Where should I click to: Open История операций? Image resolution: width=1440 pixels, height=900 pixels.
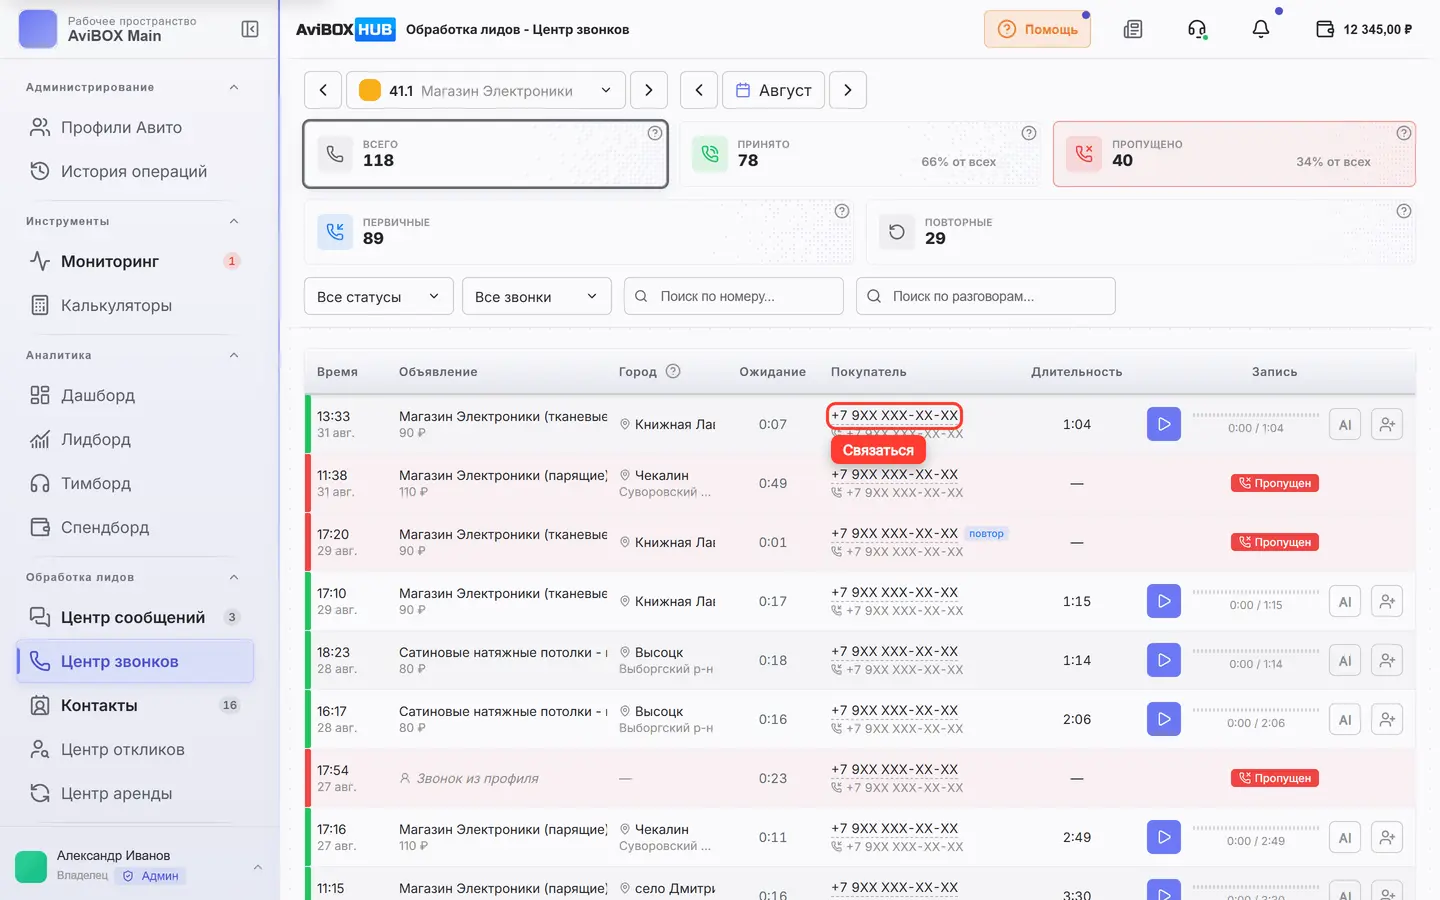(135, 171)
